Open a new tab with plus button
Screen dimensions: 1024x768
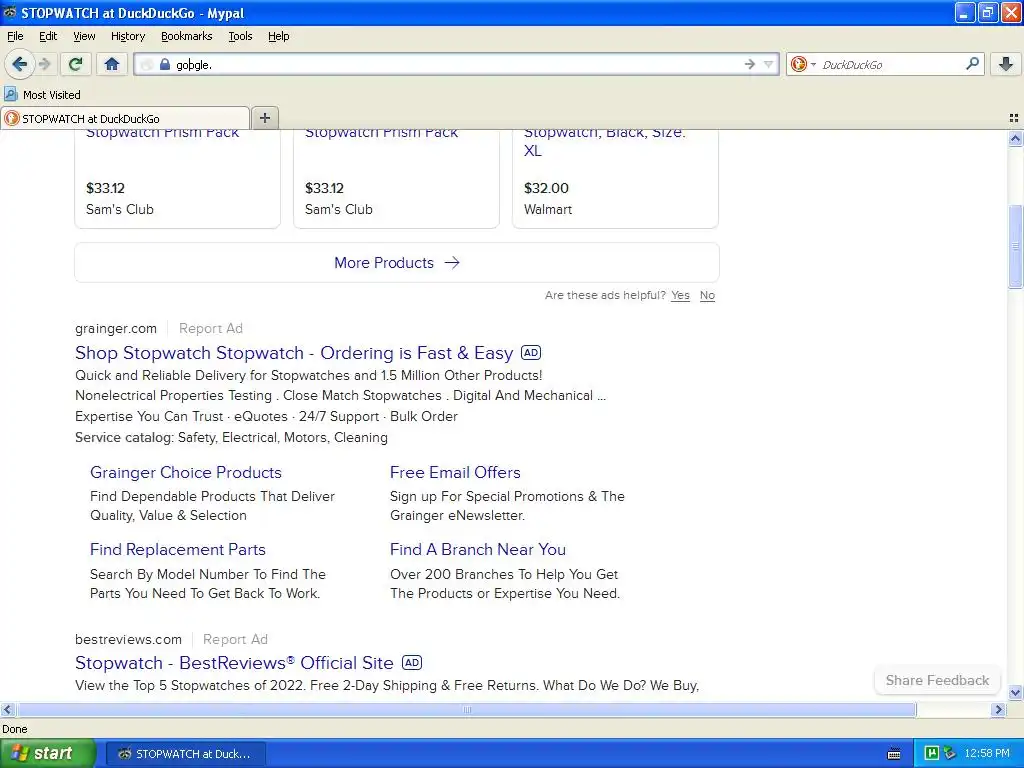coord(264,118)
